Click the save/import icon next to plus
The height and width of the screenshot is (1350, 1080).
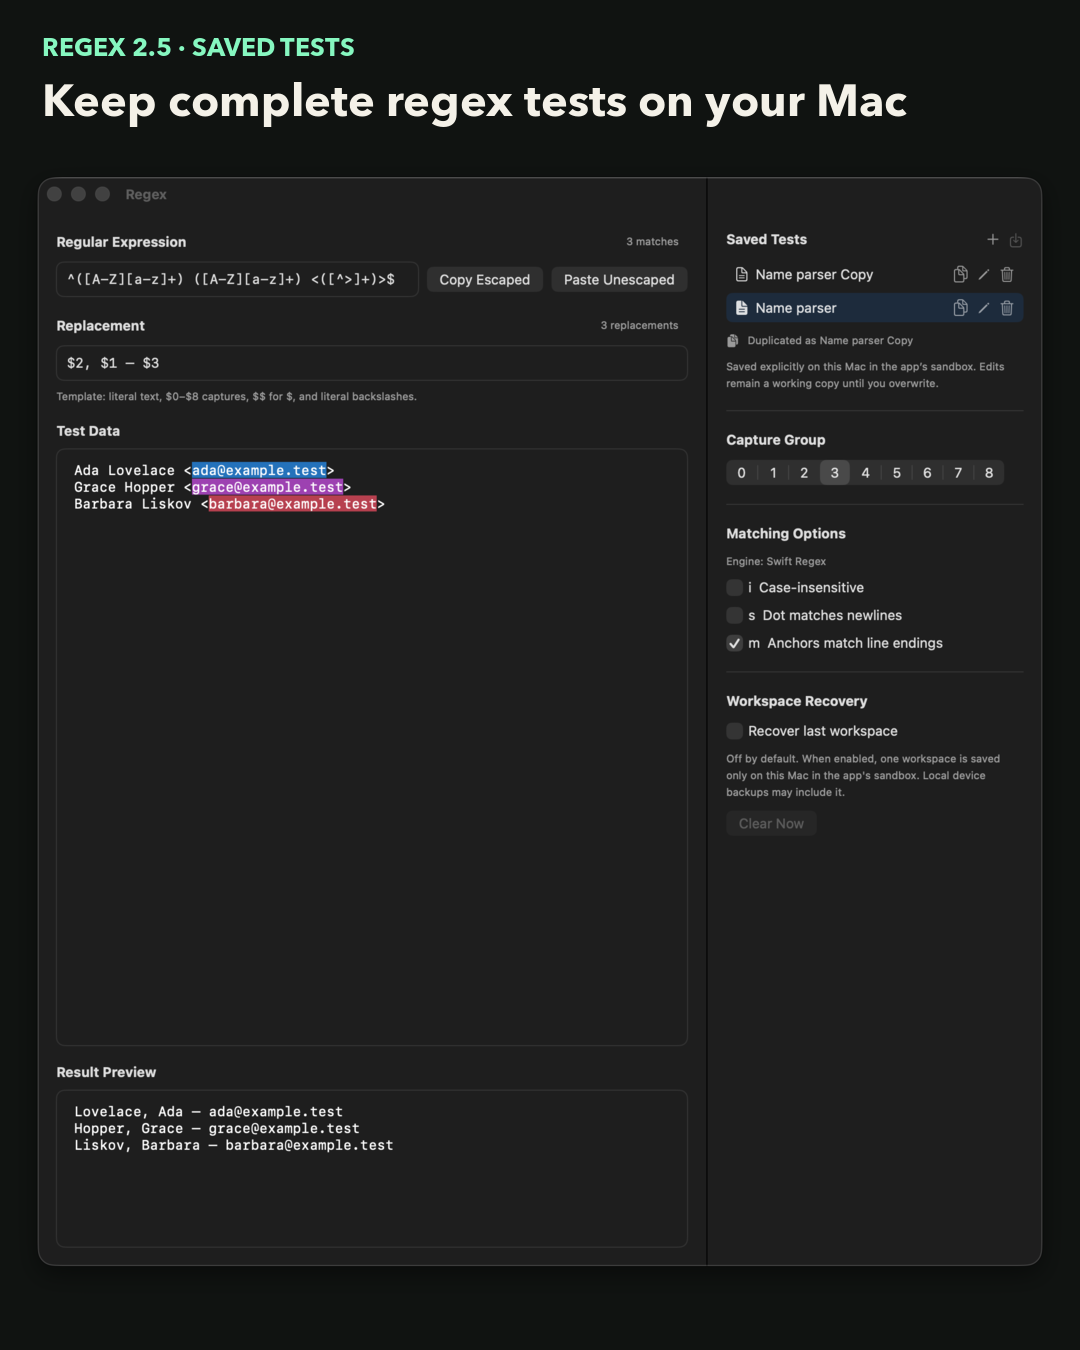(x=1016, y=240)
